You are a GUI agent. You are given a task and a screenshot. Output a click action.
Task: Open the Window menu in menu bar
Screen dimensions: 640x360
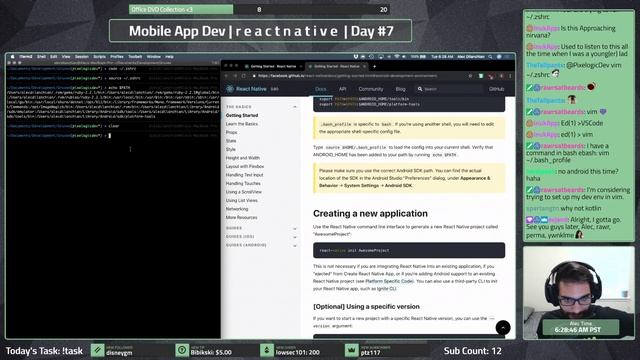(153, 57)
